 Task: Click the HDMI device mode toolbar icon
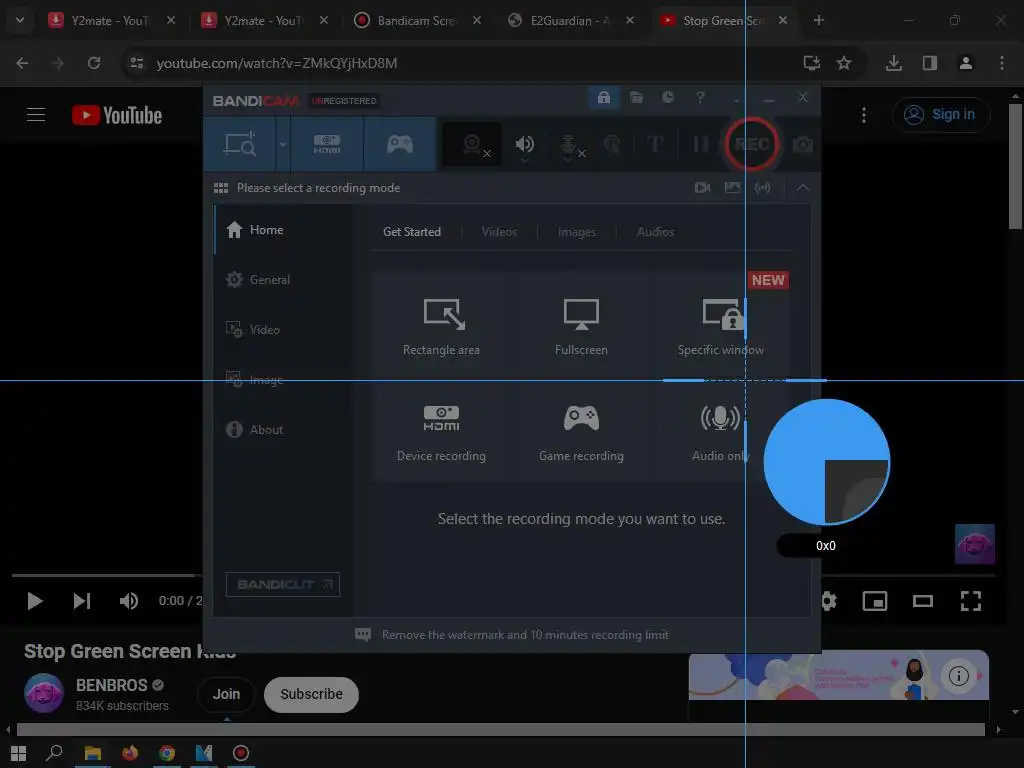click(327, 144)
